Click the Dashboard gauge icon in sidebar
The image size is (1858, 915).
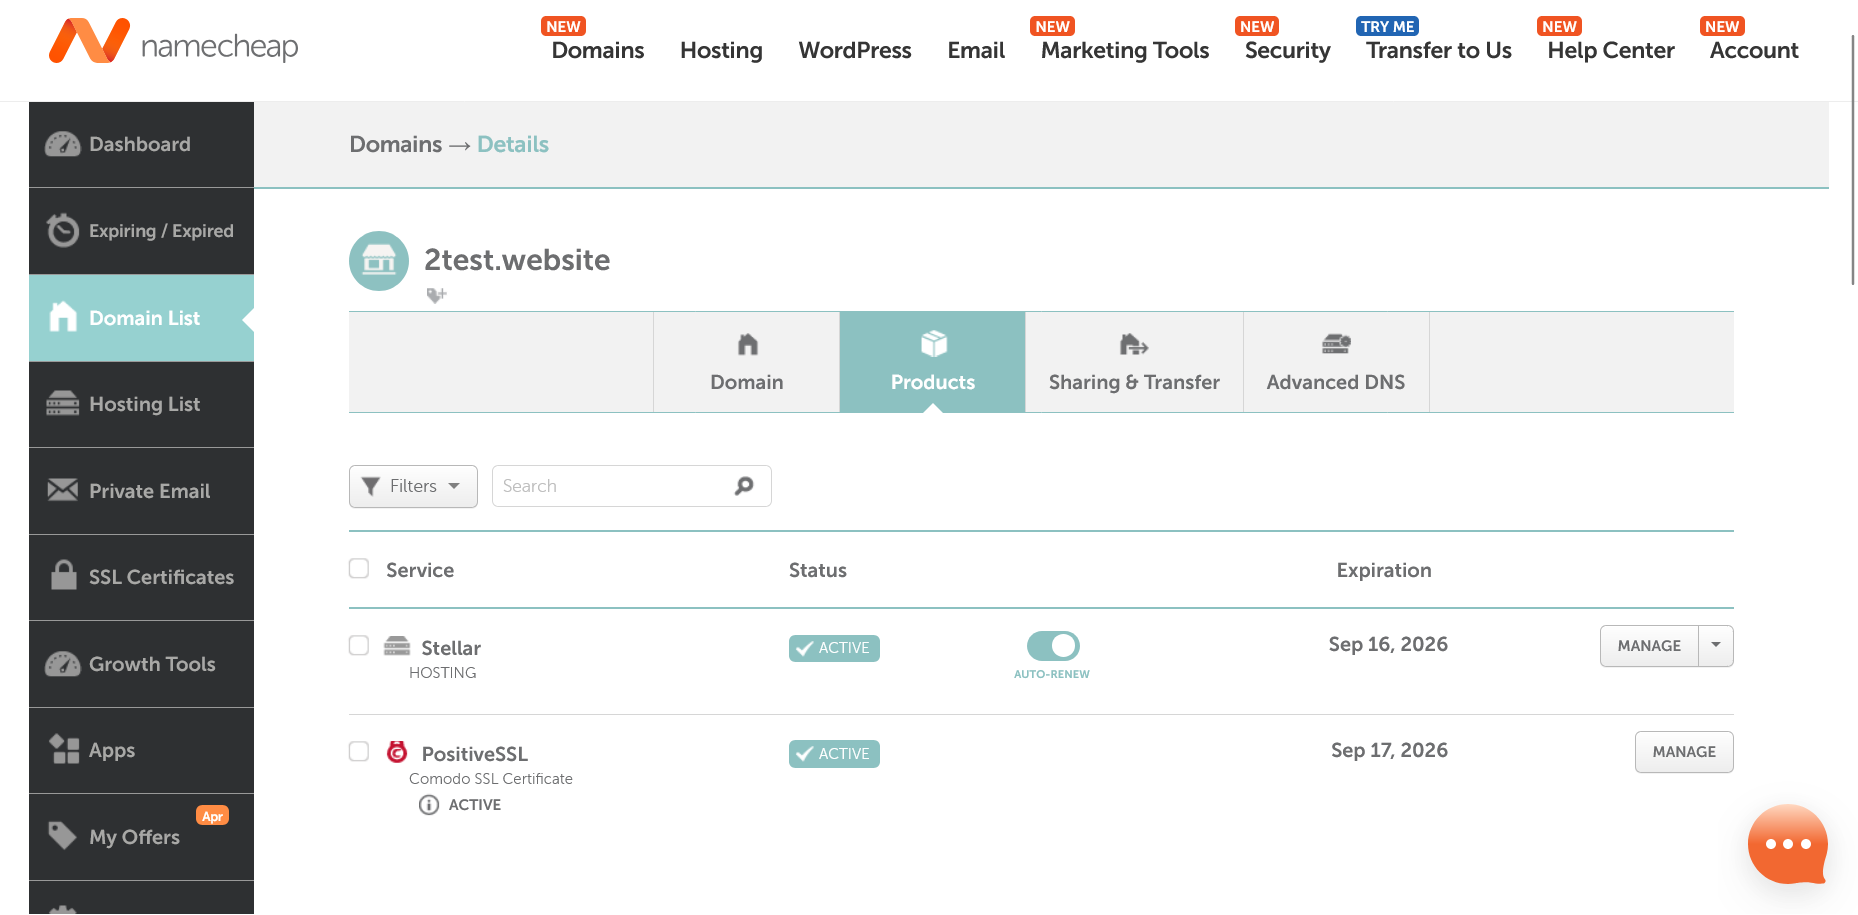point(63,144)
